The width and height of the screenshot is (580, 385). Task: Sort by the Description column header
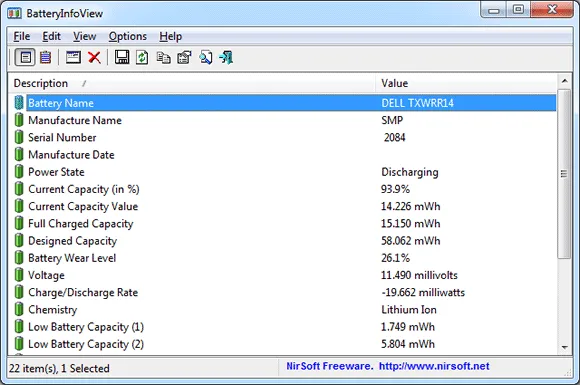tap(192, 83)
